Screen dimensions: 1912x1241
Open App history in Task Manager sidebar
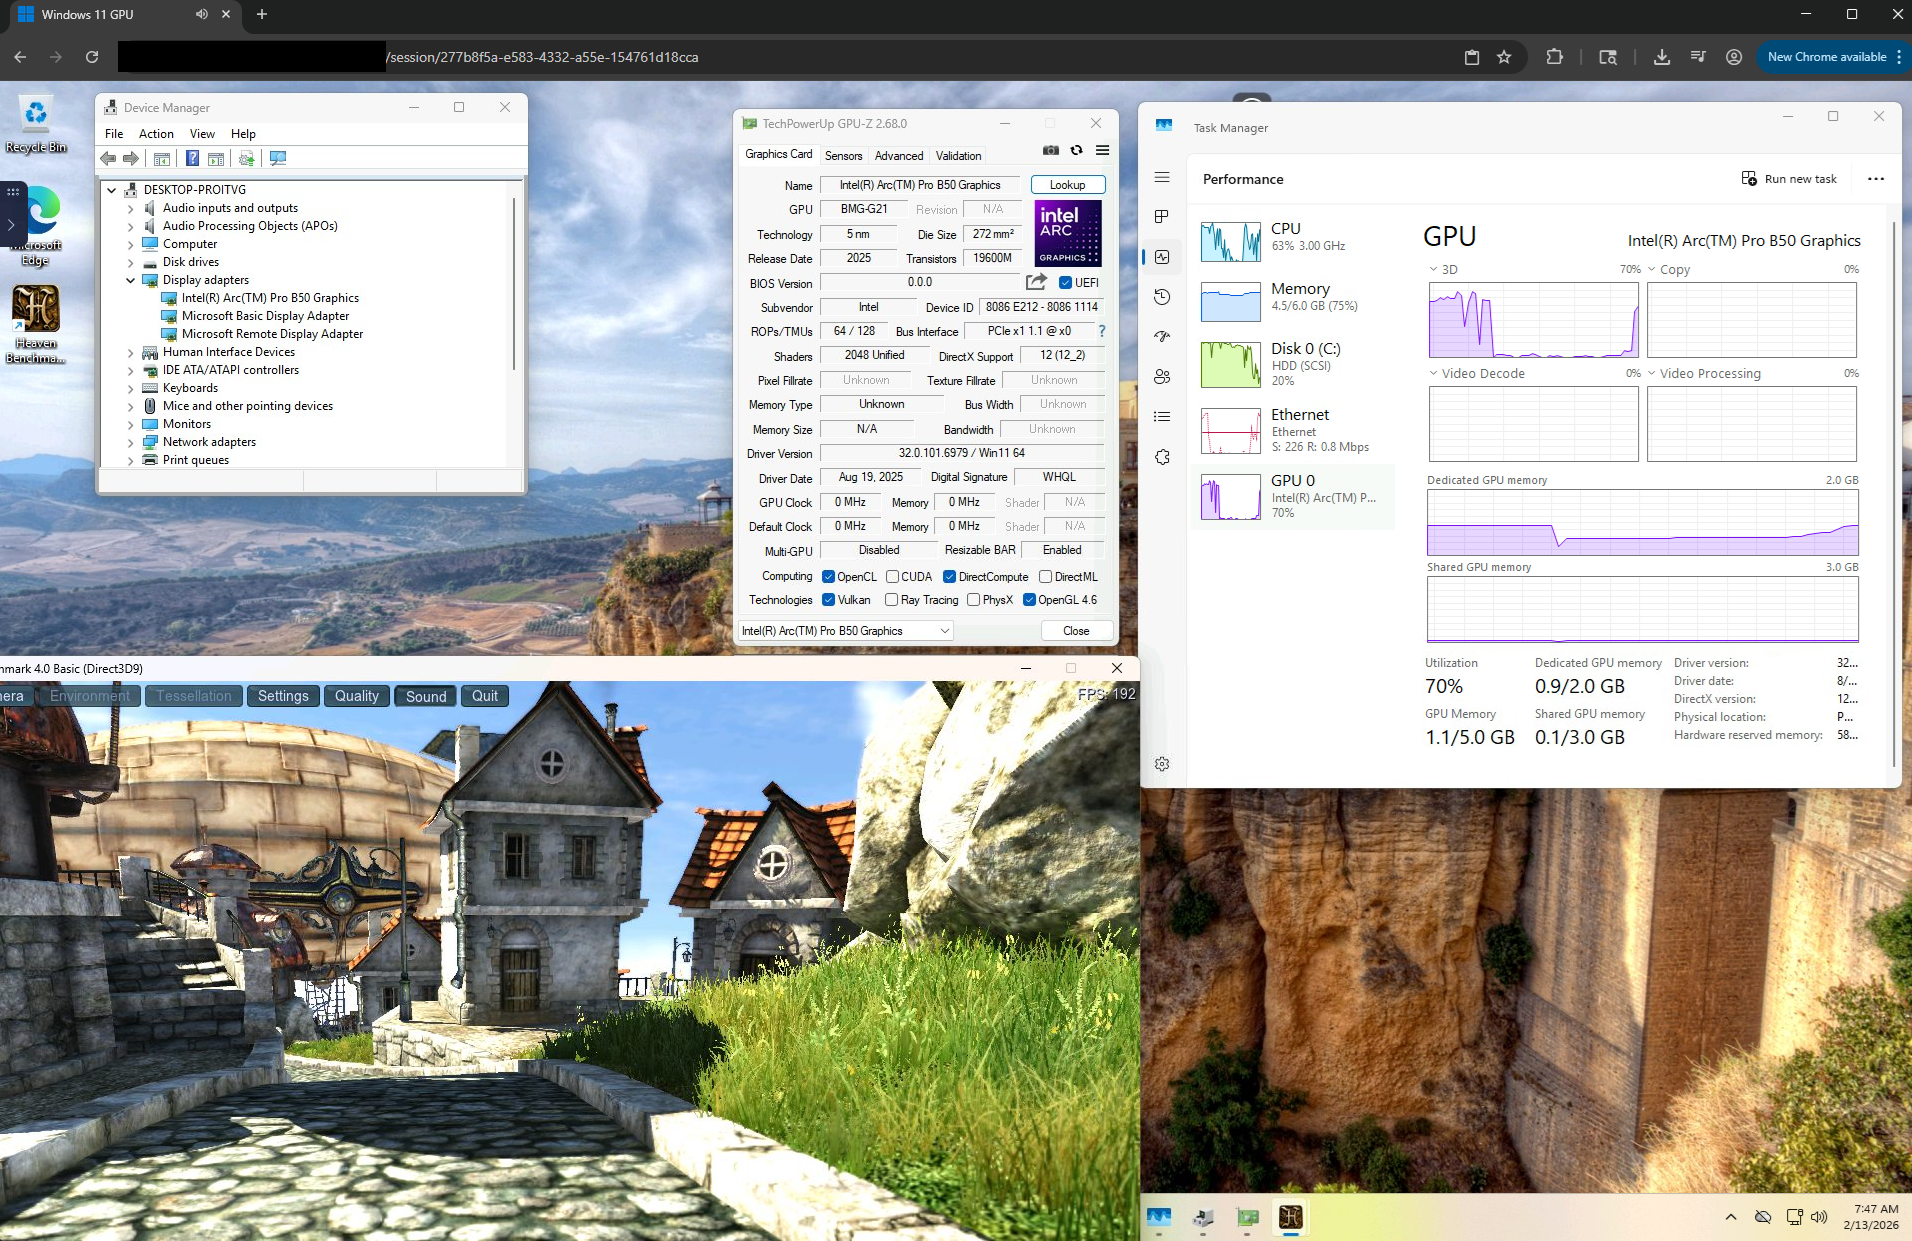[x=1162, y=297]
